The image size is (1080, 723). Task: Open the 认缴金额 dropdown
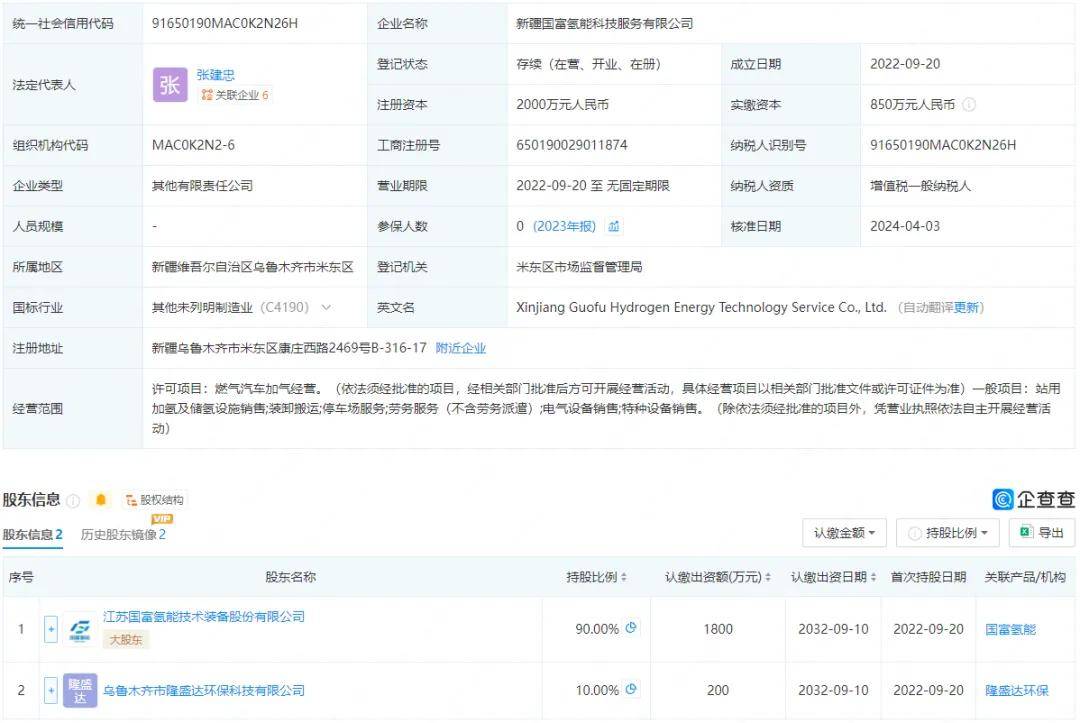843,533
